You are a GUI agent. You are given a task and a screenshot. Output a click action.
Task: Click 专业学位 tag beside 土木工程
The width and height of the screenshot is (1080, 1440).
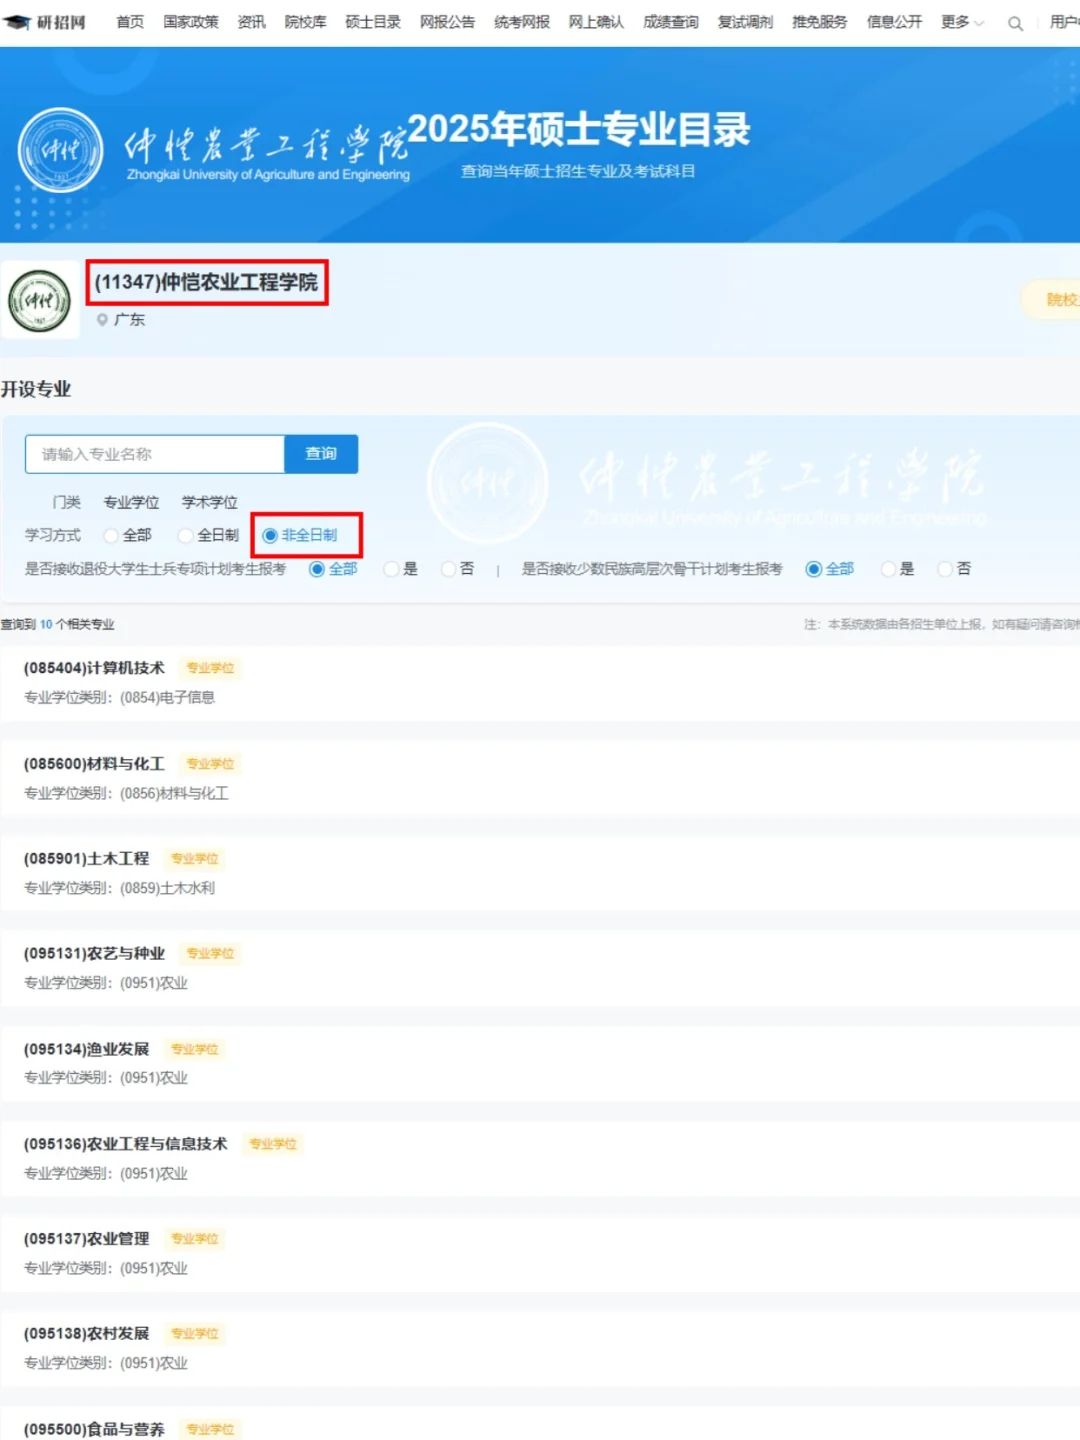(x=194, y=859)
